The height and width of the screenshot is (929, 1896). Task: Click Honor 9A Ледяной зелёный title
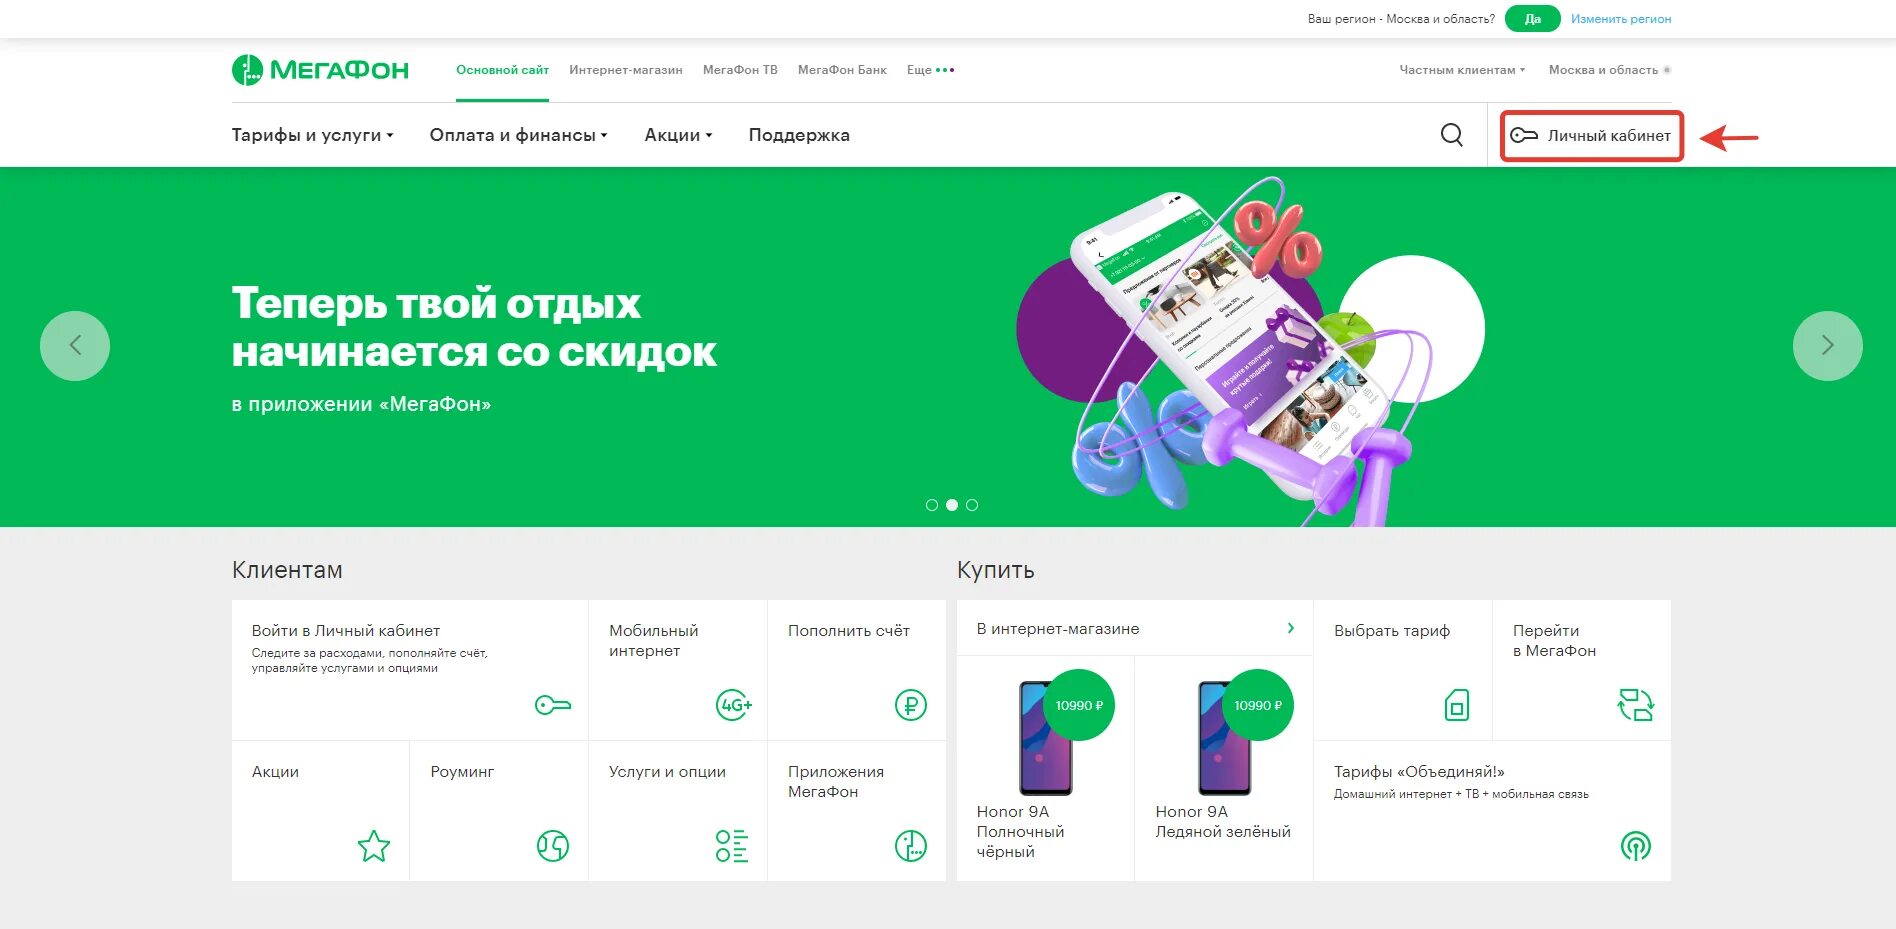(x=1223, y=822)
